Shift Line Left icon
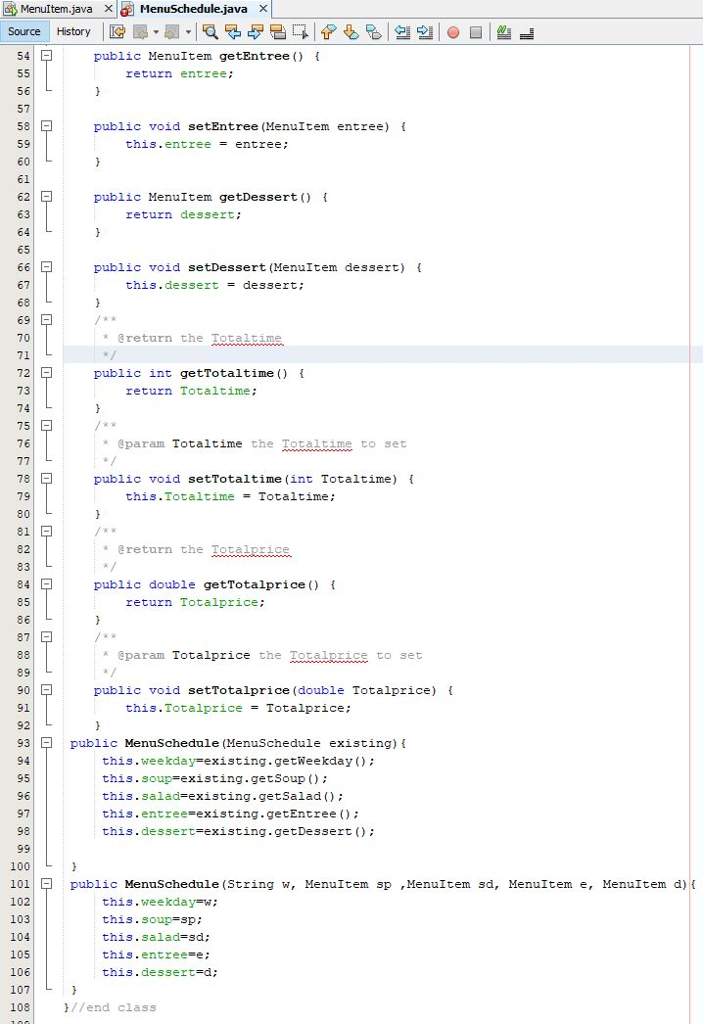Viewport: 703px width, 1024px height. (x=402, y=32)
